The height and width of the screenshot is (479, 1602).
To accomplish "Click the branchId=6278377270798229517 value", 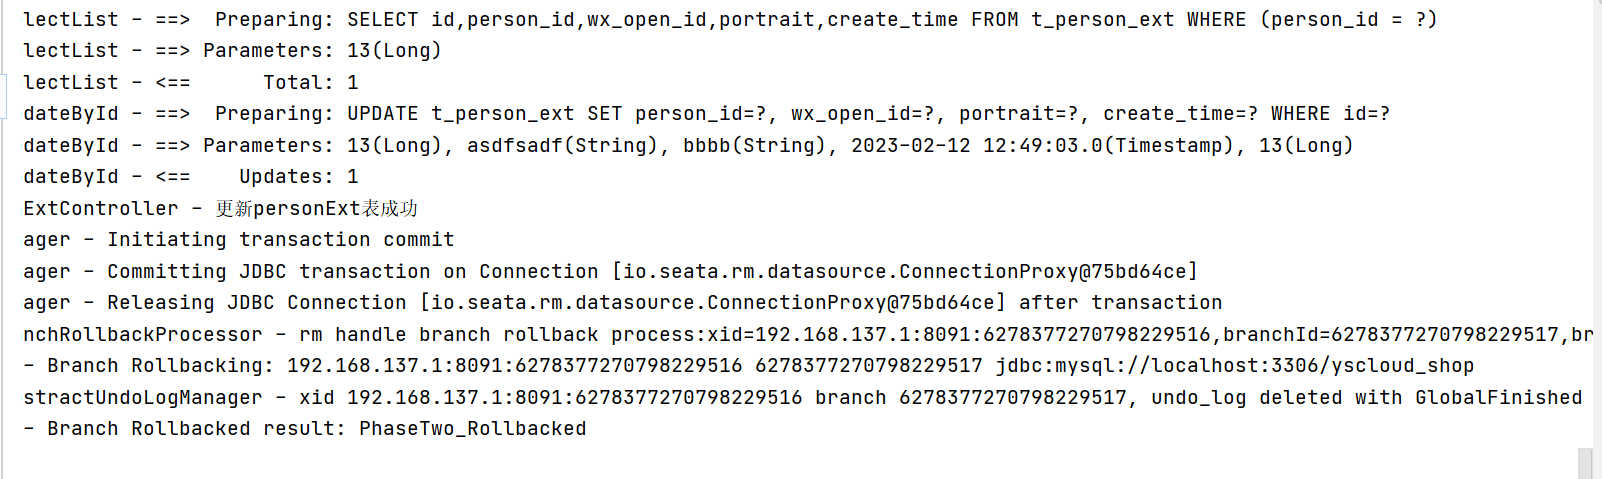I will 1390,335.
